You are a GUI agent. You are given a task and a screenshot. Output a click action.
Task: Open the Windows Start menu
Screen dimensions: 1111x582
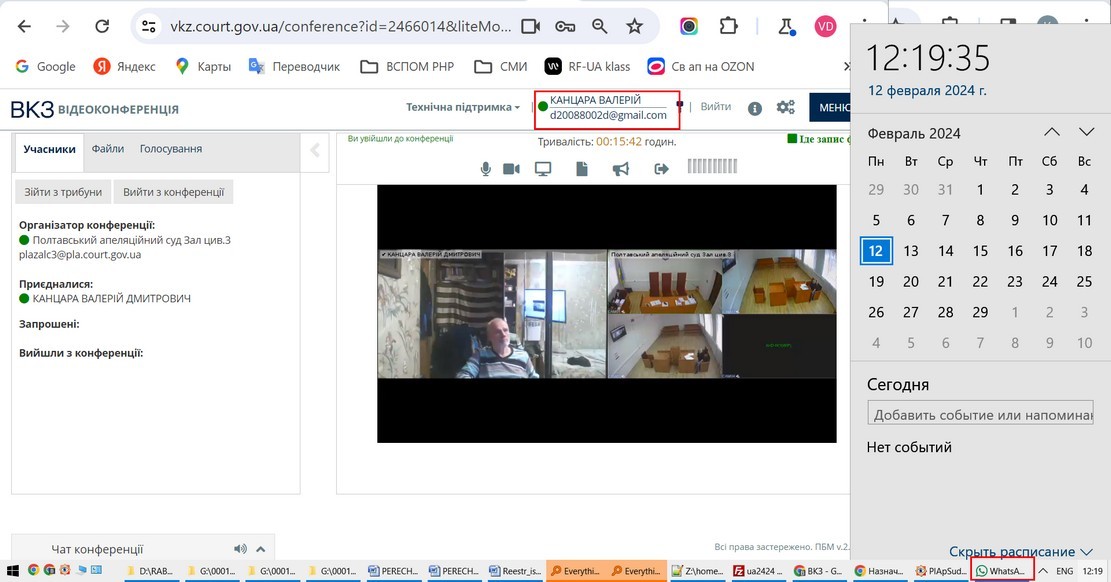(12, 571)
